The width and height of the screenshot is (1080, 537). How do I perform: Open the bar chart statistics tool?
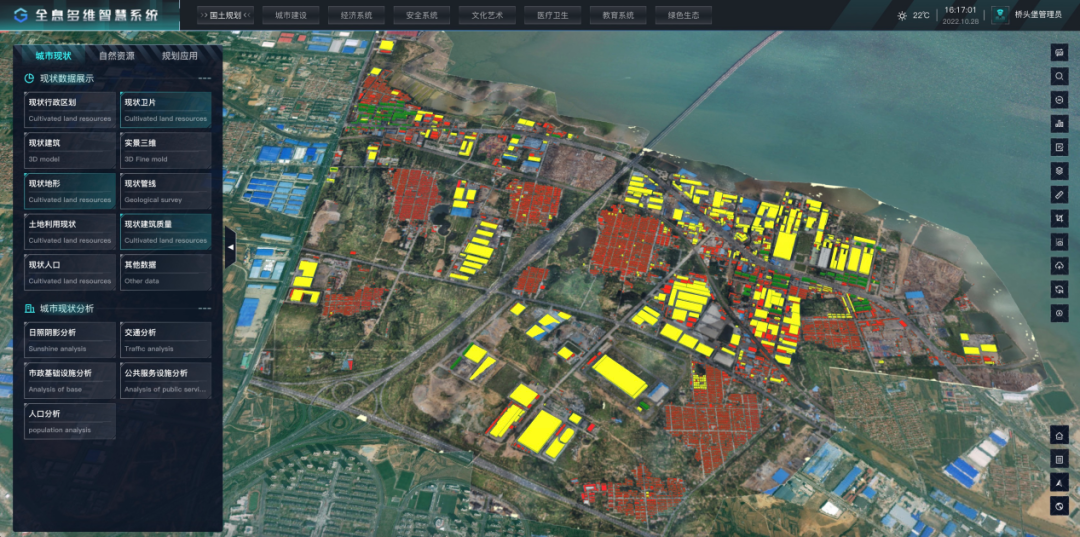pyautogui.click(x=1059, y=123)
